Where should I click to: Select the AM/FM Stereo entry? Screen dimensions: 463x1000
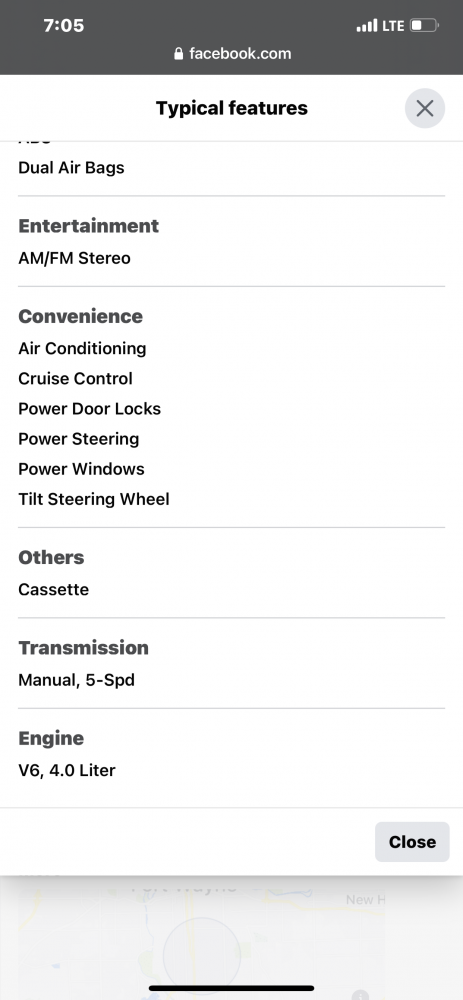(x=74, y=258)
